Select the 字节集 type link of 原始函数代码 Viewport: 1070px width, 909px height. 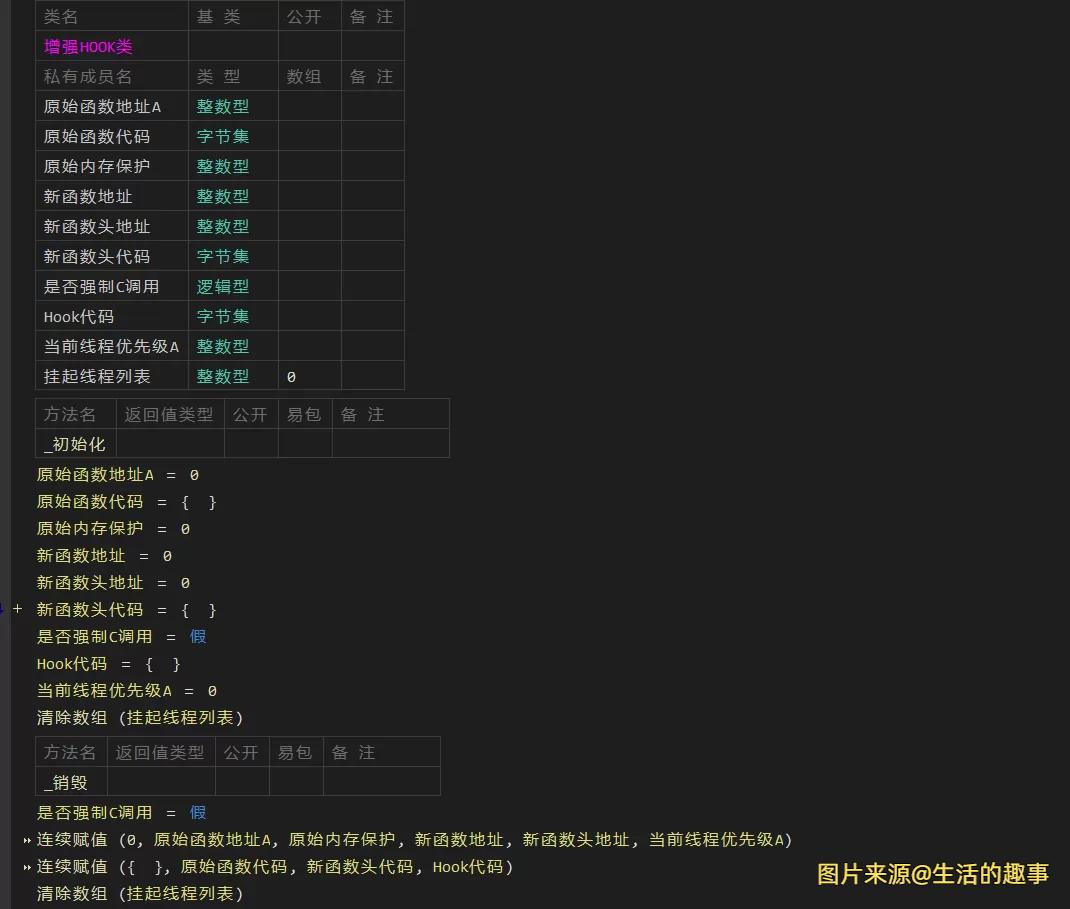222,136
